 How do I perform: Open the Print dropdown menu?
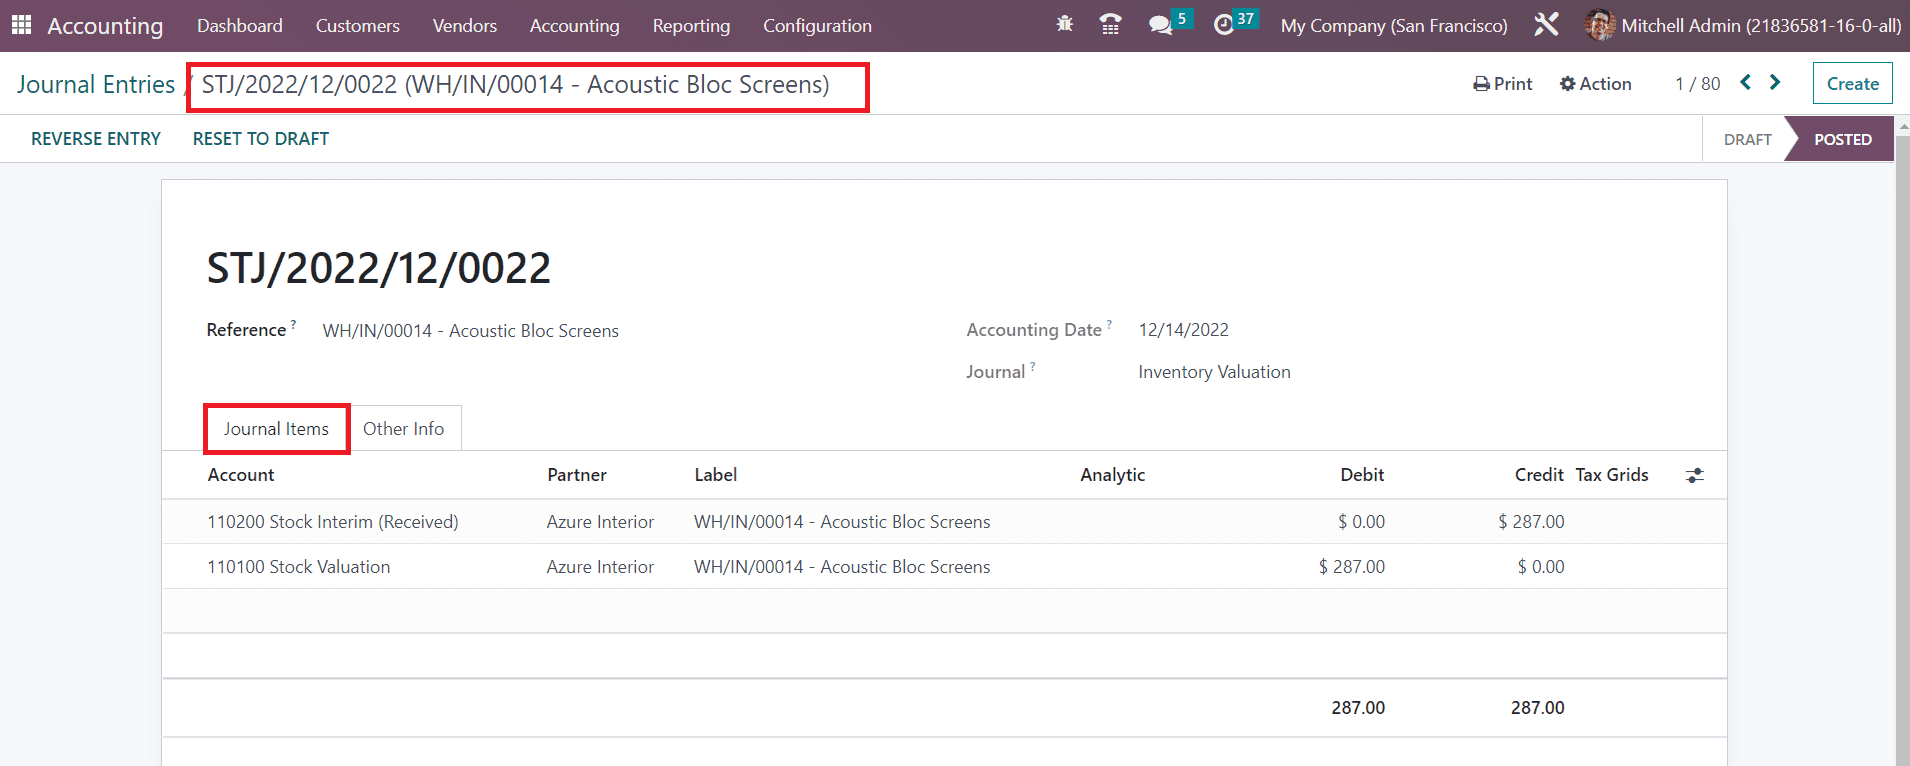1502,84
